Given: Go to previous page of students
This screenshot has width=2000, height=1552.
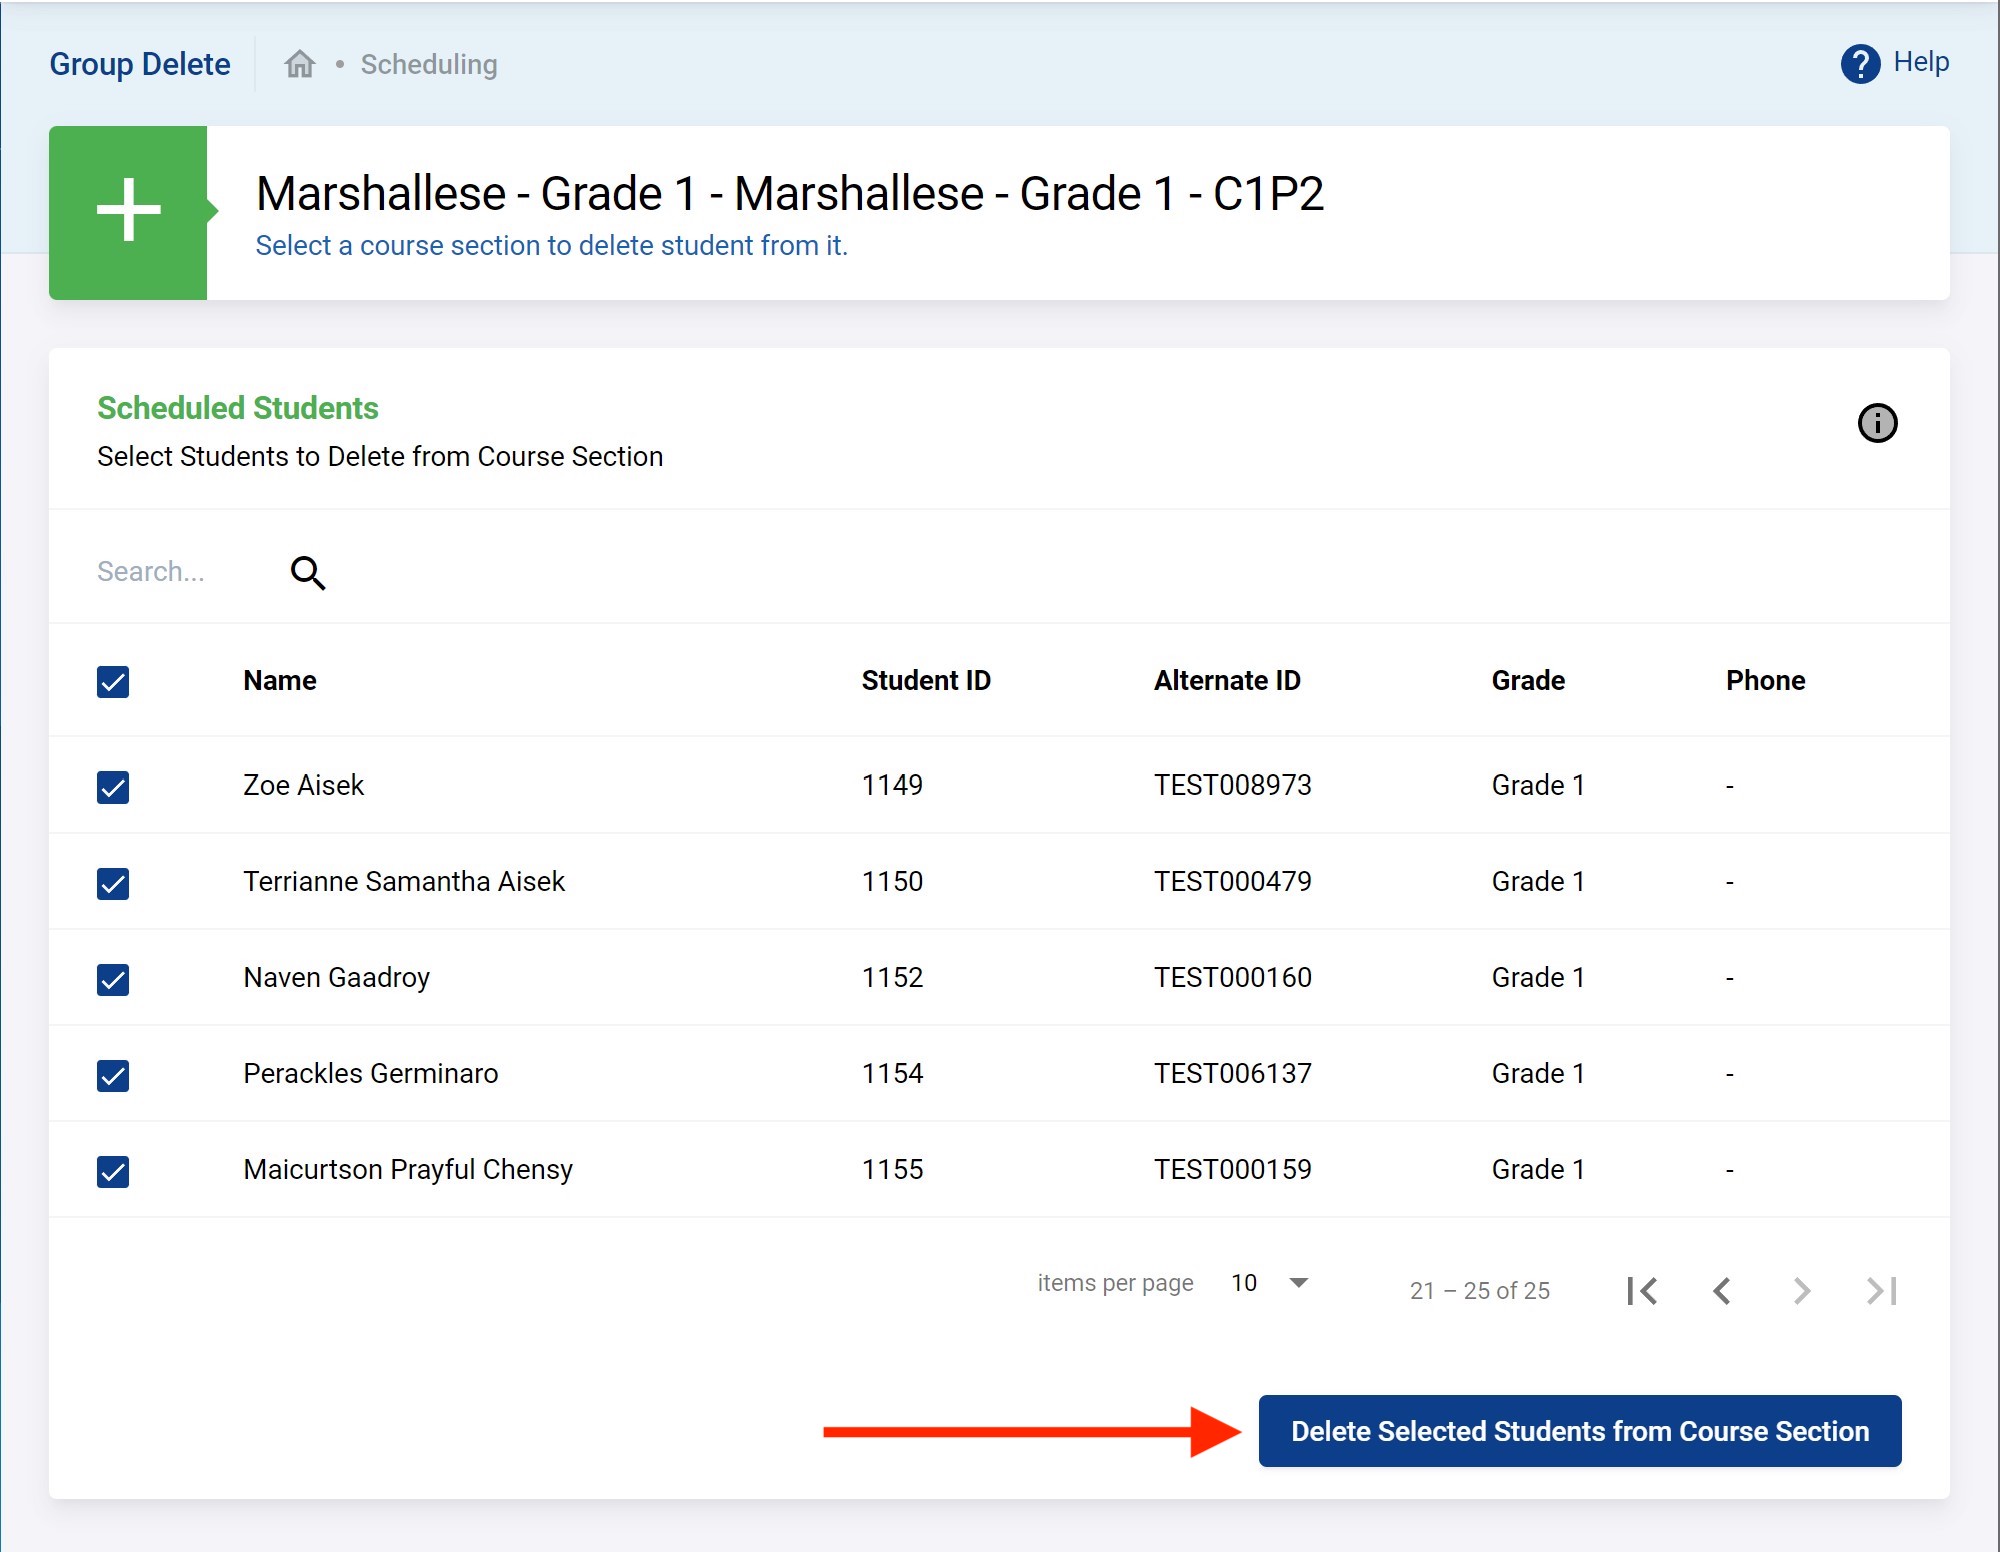Looking at the screenshot, I should (x=1722, y=1291).
